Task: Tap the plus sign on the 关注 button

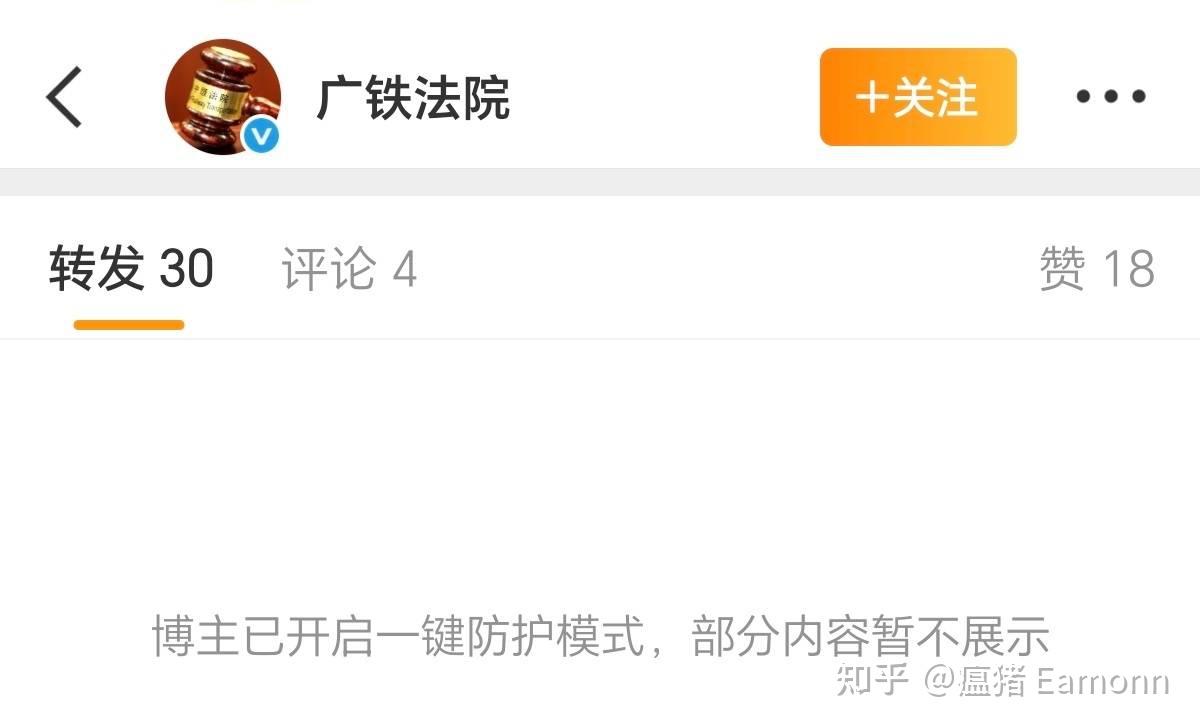Action: [873, 97]
